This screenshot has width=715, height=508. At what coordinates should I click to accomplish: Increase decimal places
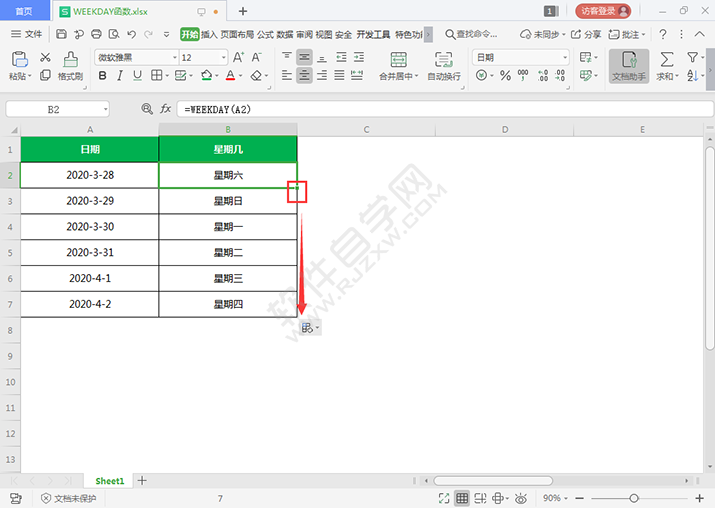click(543, 75)
